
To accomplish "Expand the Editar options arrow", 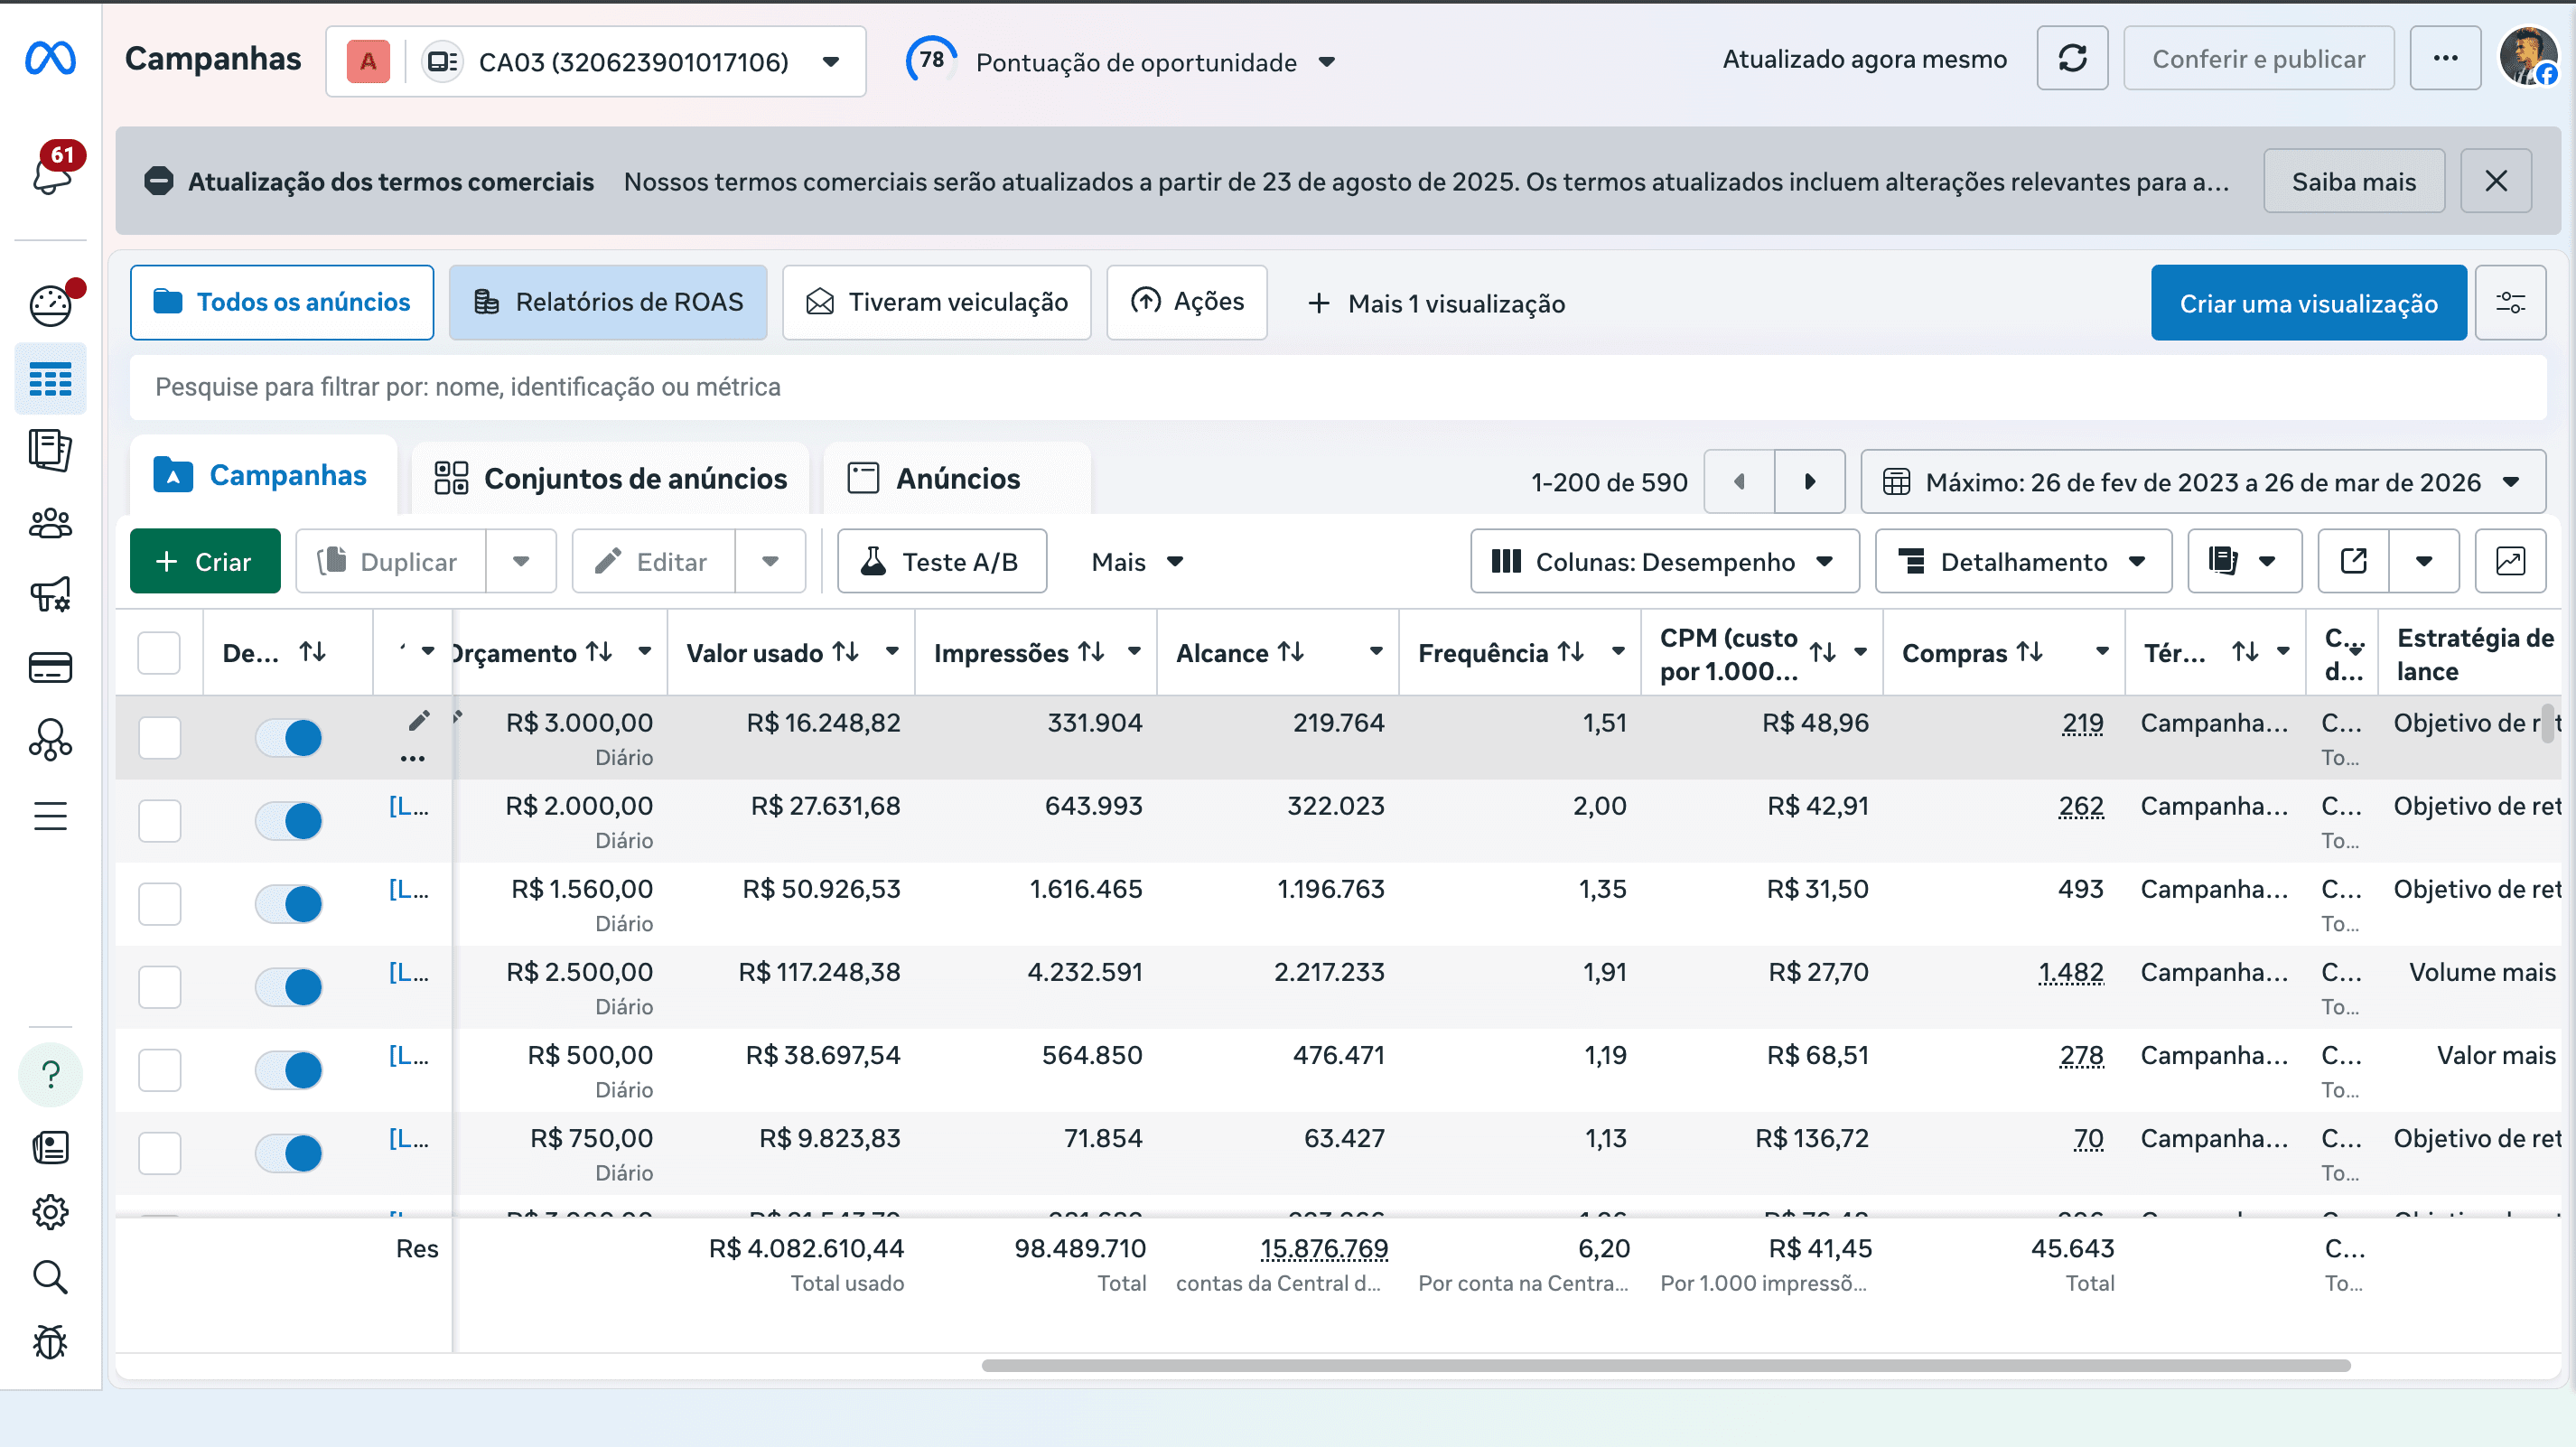I will point(770,561).
